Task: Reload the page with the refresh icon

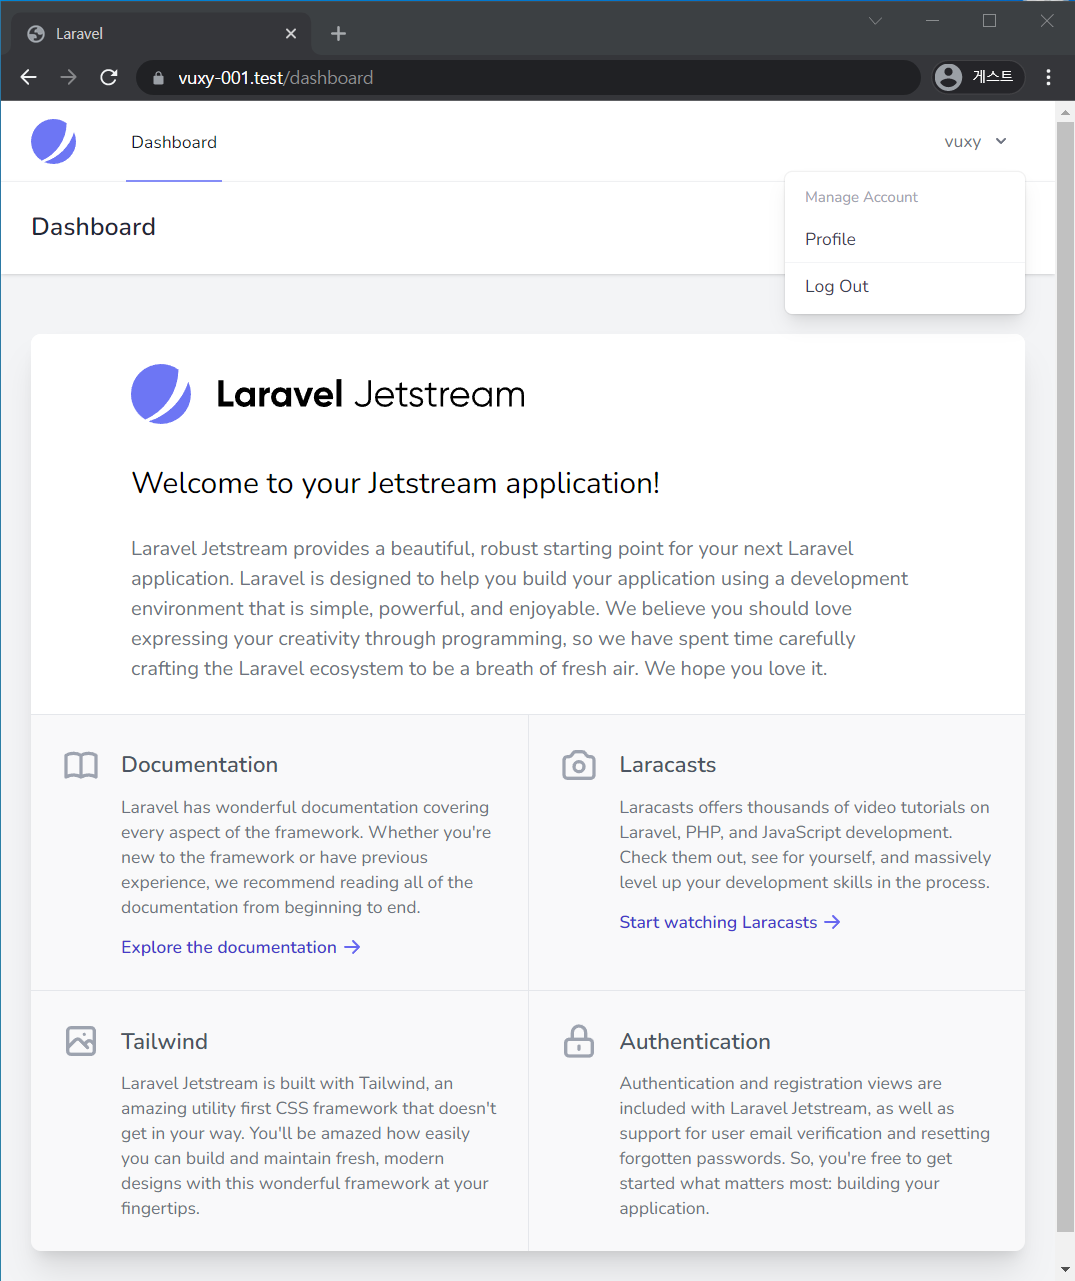Action: [109, 77]
